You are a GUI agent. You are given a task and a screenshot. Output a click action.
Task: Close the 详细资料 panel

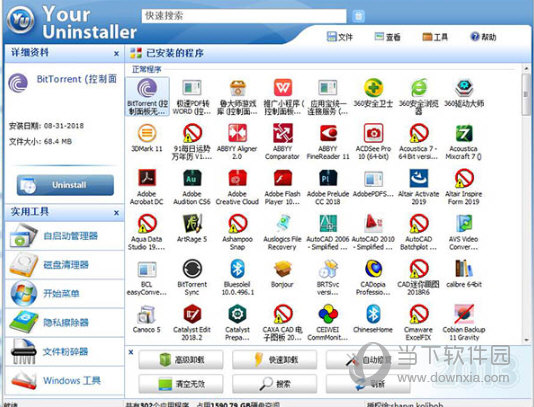pyautogui.click(x=116, y=53)
